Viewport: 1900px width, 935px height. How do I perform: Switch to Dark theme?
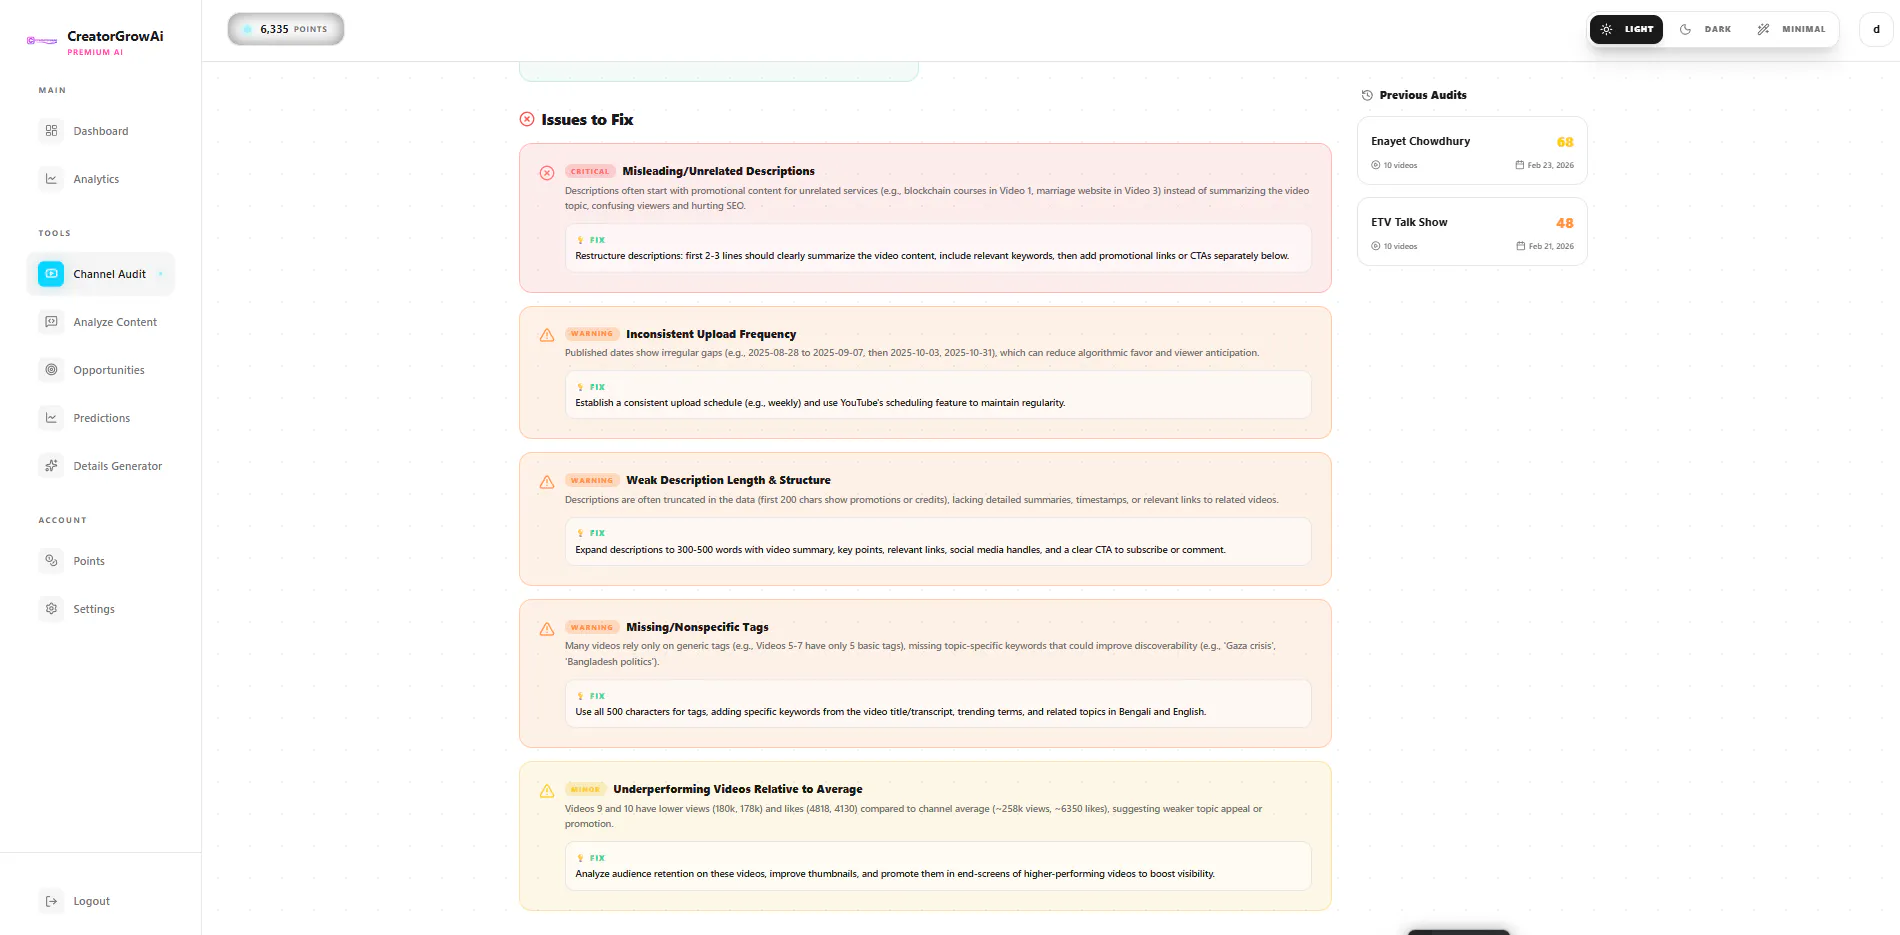(1705, 29)
